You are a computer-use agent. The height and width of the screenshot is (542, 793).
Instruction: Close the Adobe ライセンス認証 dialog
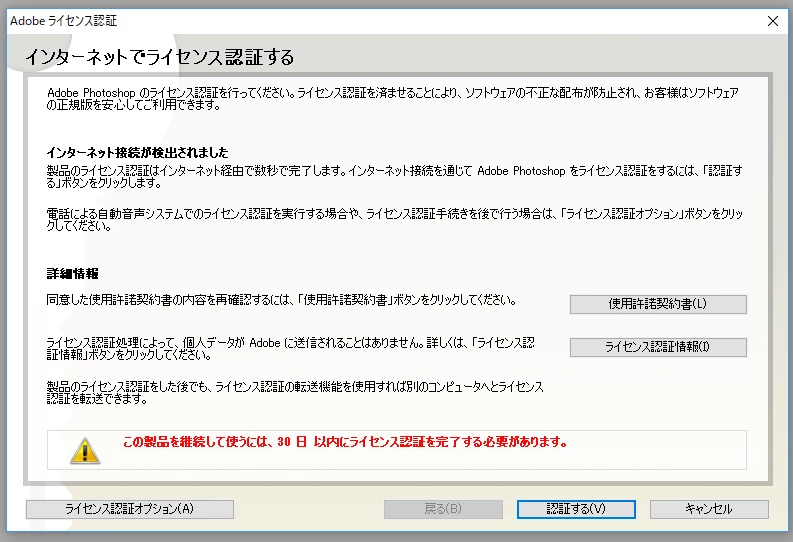point(773,21)
